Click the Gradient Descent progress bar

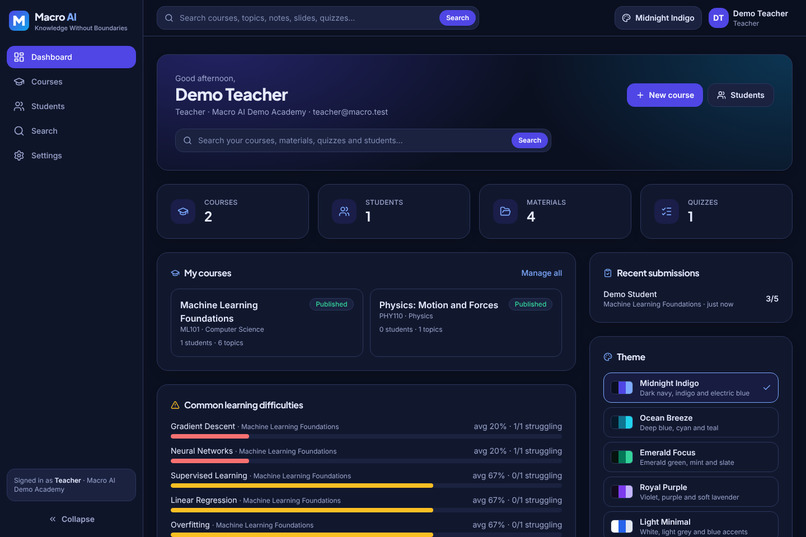(x=366, y=436)
